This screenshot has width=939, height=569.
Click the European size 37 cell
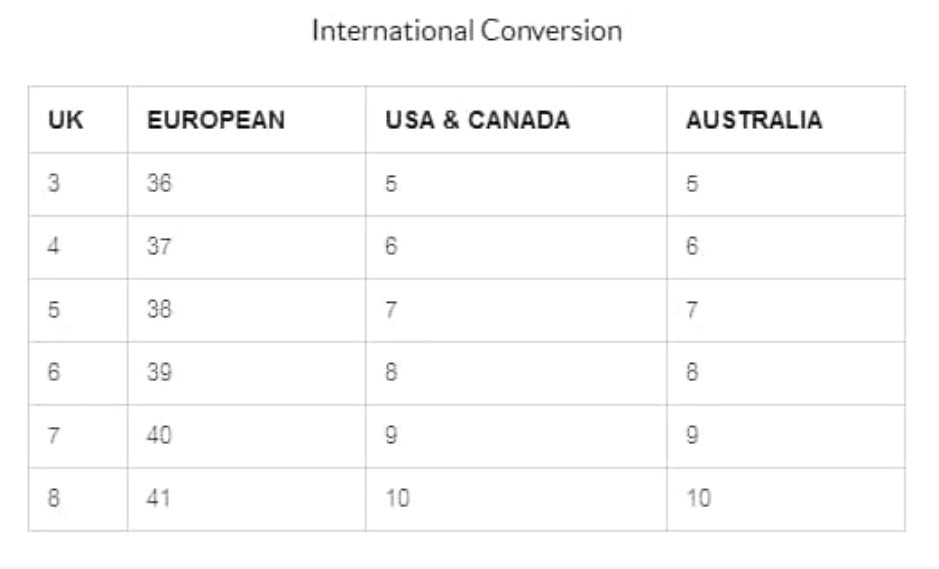(247, 247)
